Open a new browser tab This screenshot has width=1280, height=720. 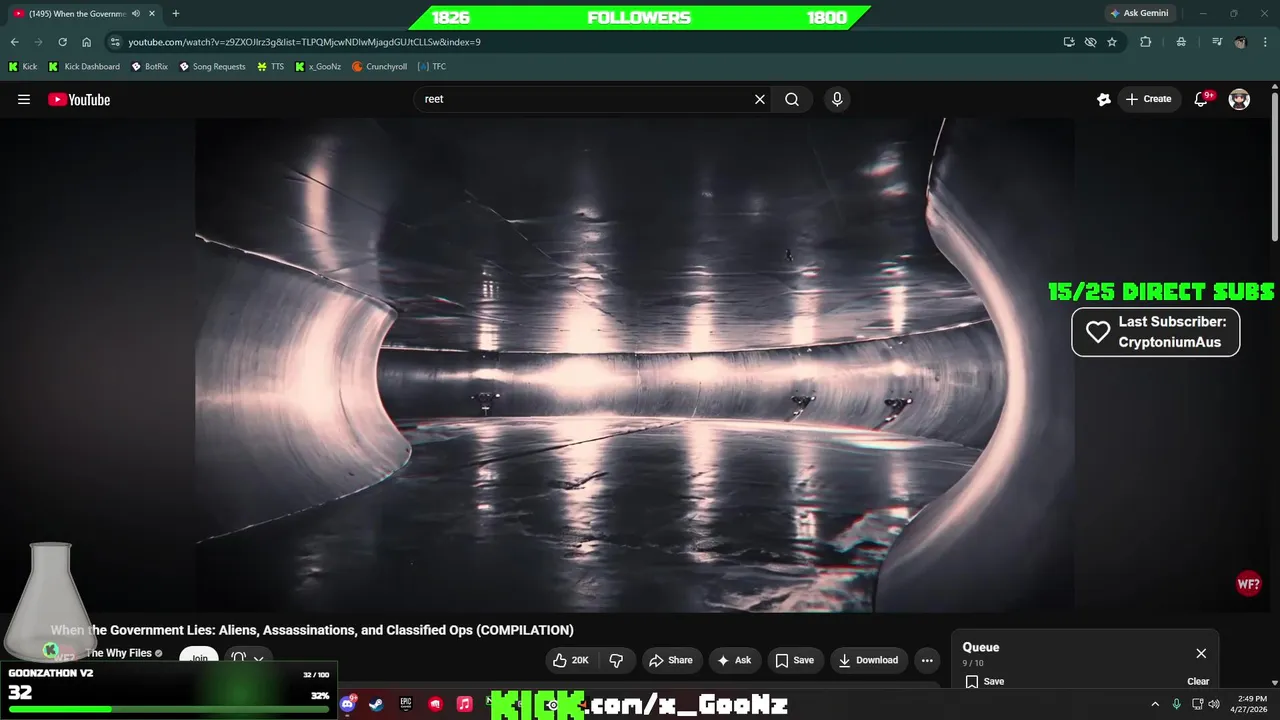[x=176, y=13]
